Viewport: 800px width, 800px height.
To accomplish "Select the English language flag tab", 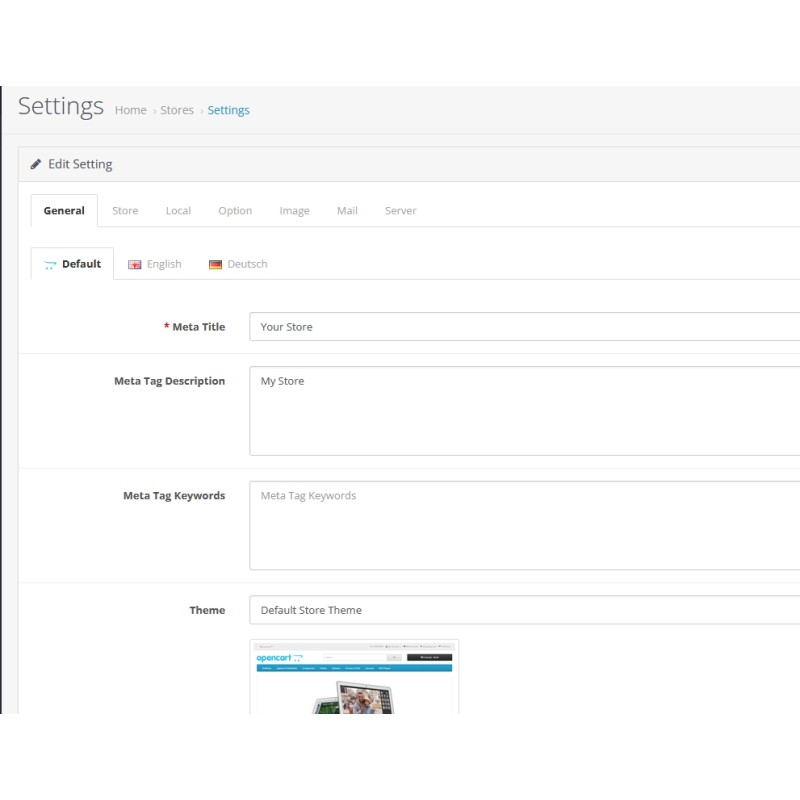I will tap(155, 264).
